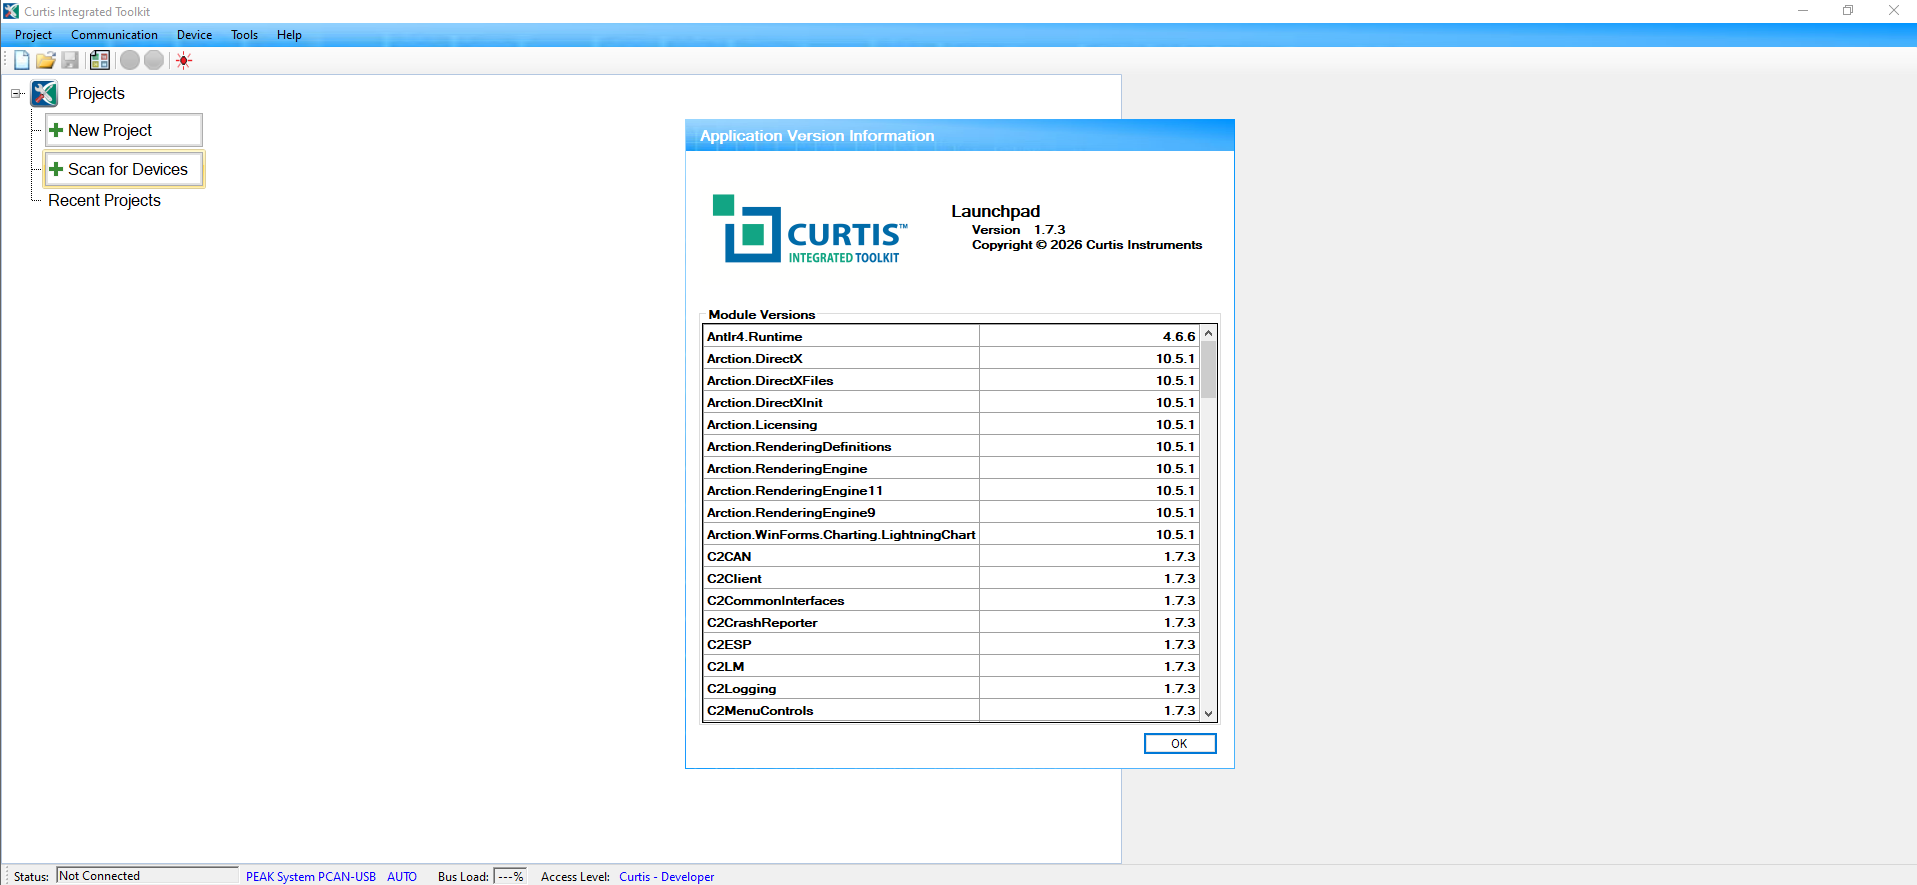Image resolution: width=1917 pixels, height=885 pixels.
Task: Click the Application Version Information title bar
Action: tap(960, 135)
